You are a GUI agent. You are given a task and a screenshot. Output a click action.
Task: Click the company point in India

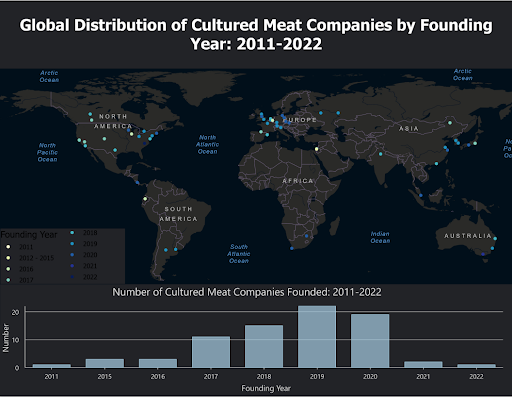click(381, 154)
